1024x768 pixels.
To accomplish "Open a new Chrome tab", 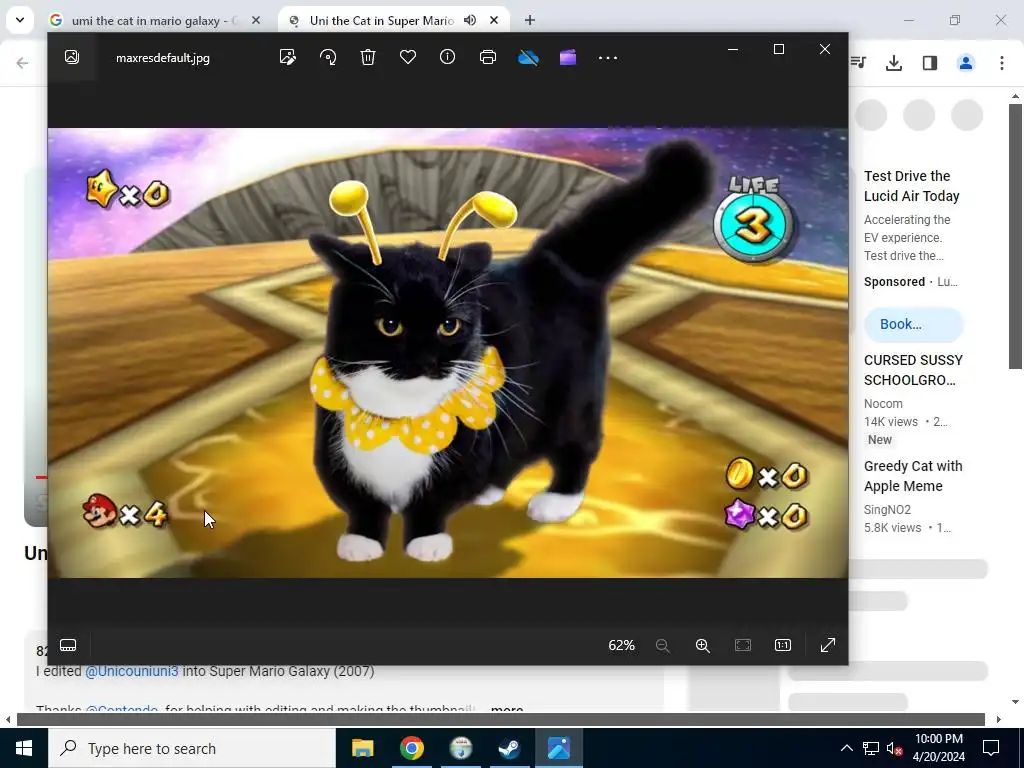I will (530, 20).
